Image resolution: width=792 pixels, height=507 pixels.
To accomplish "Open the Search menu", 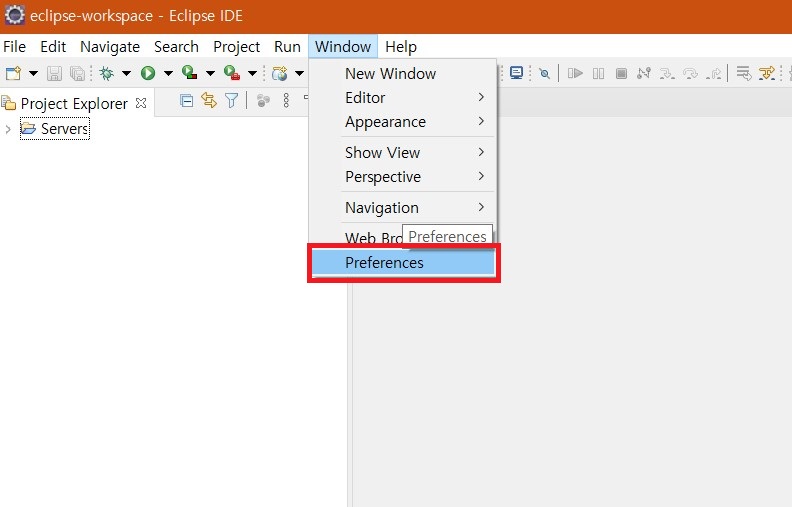I will pos(176,46).
